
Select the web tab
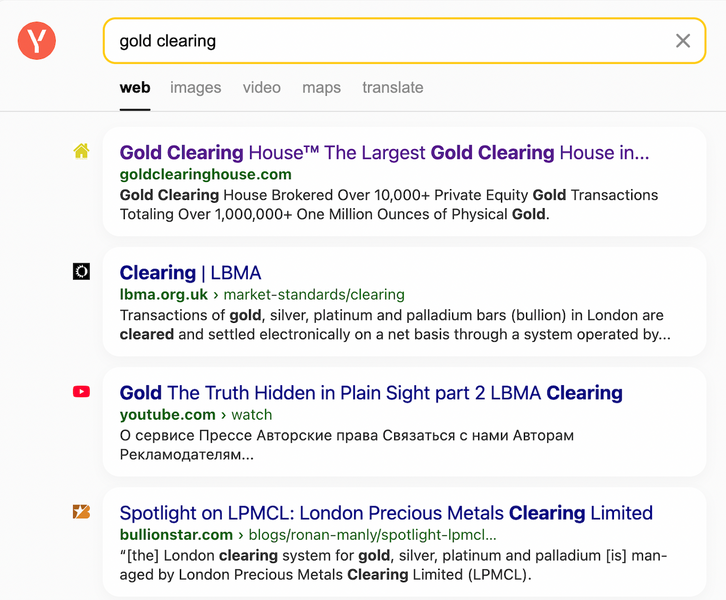(x=135, y=87)
